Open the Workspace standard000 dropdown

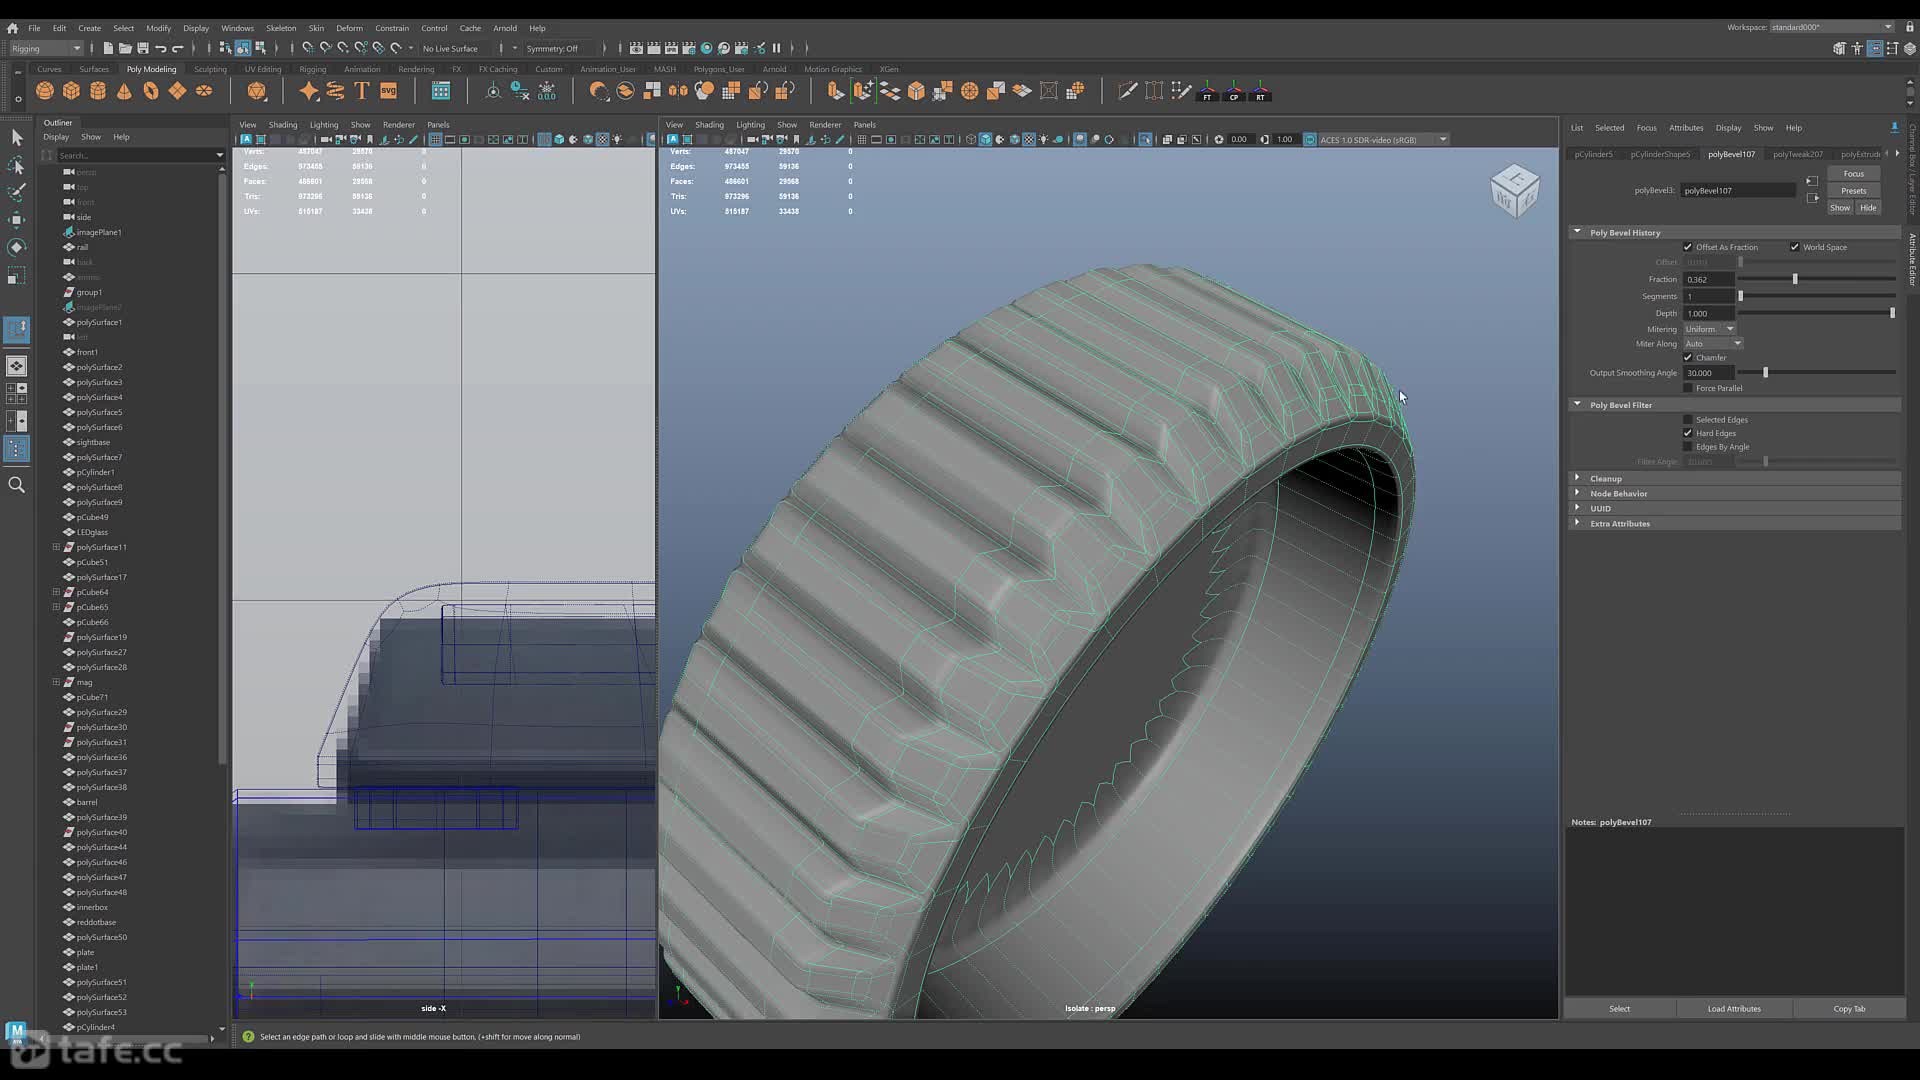click(x=1832, y=27)
